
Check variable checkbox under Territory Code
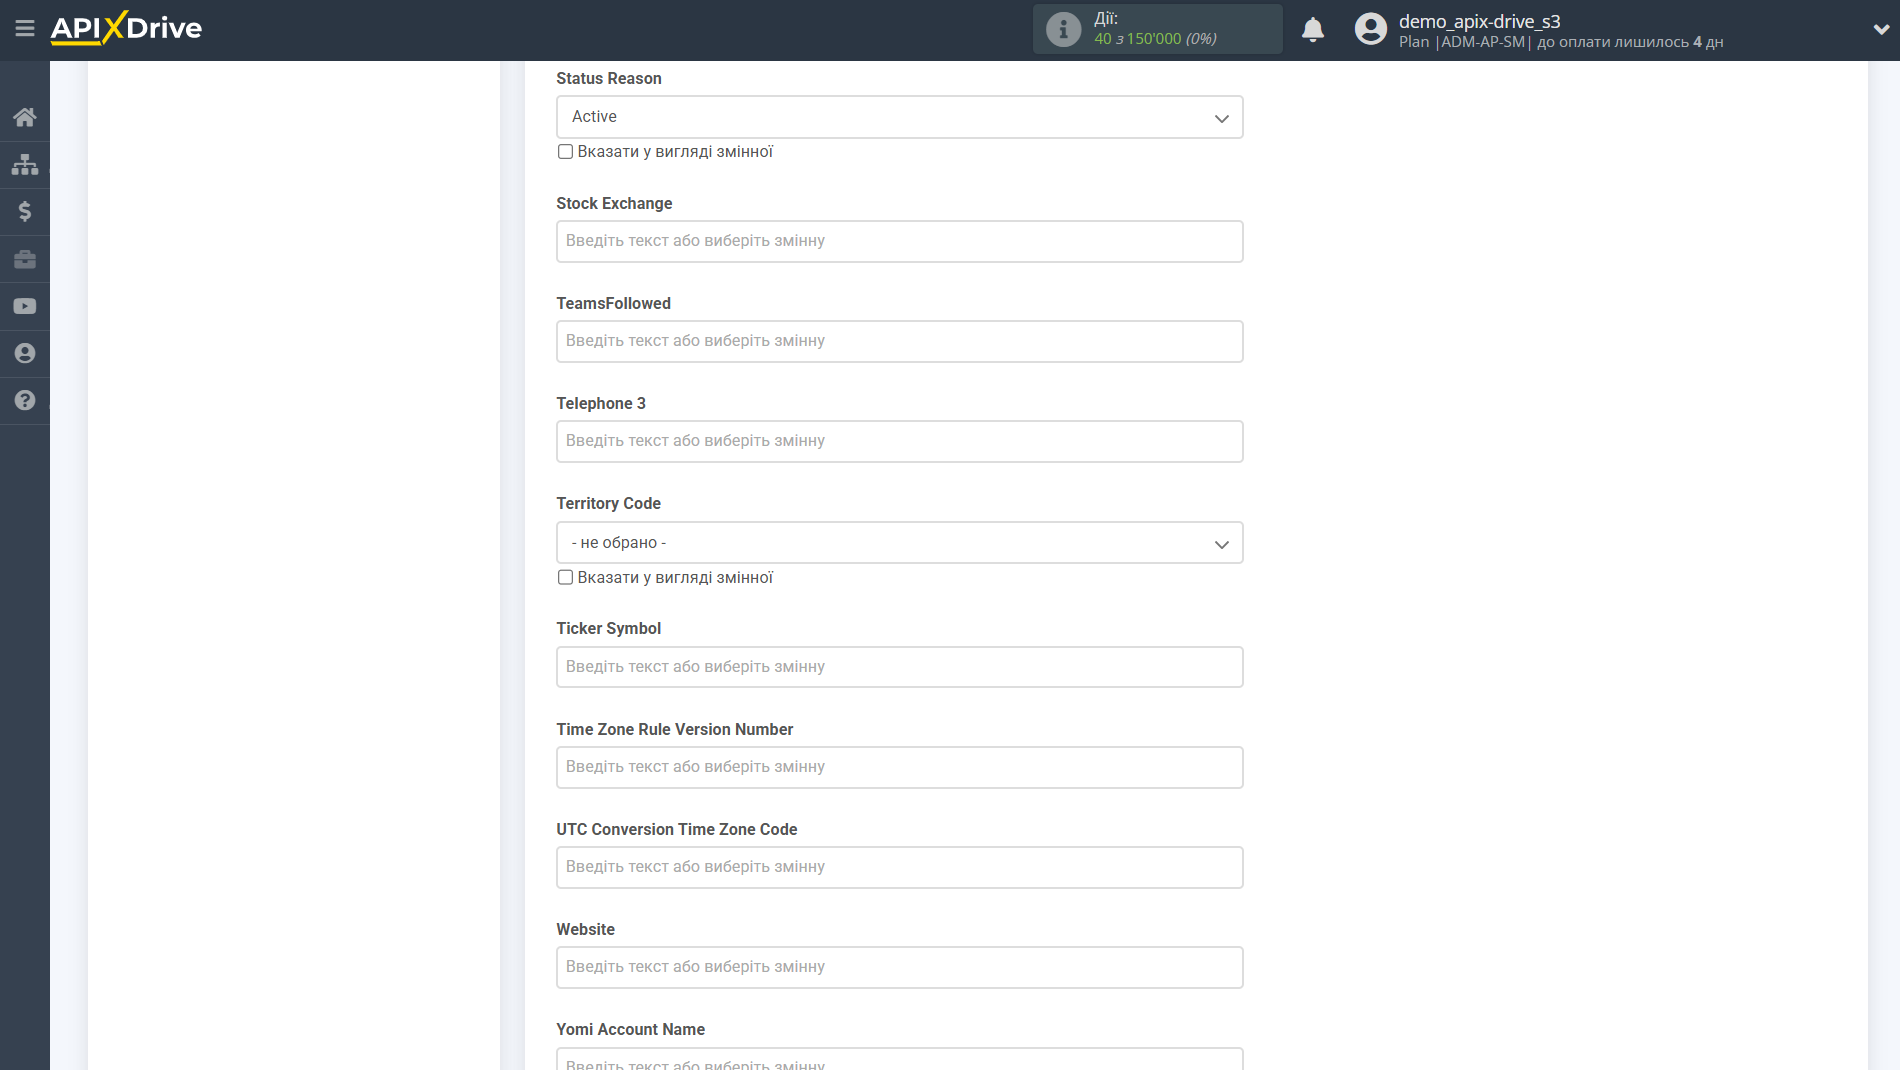click(565, 578)
